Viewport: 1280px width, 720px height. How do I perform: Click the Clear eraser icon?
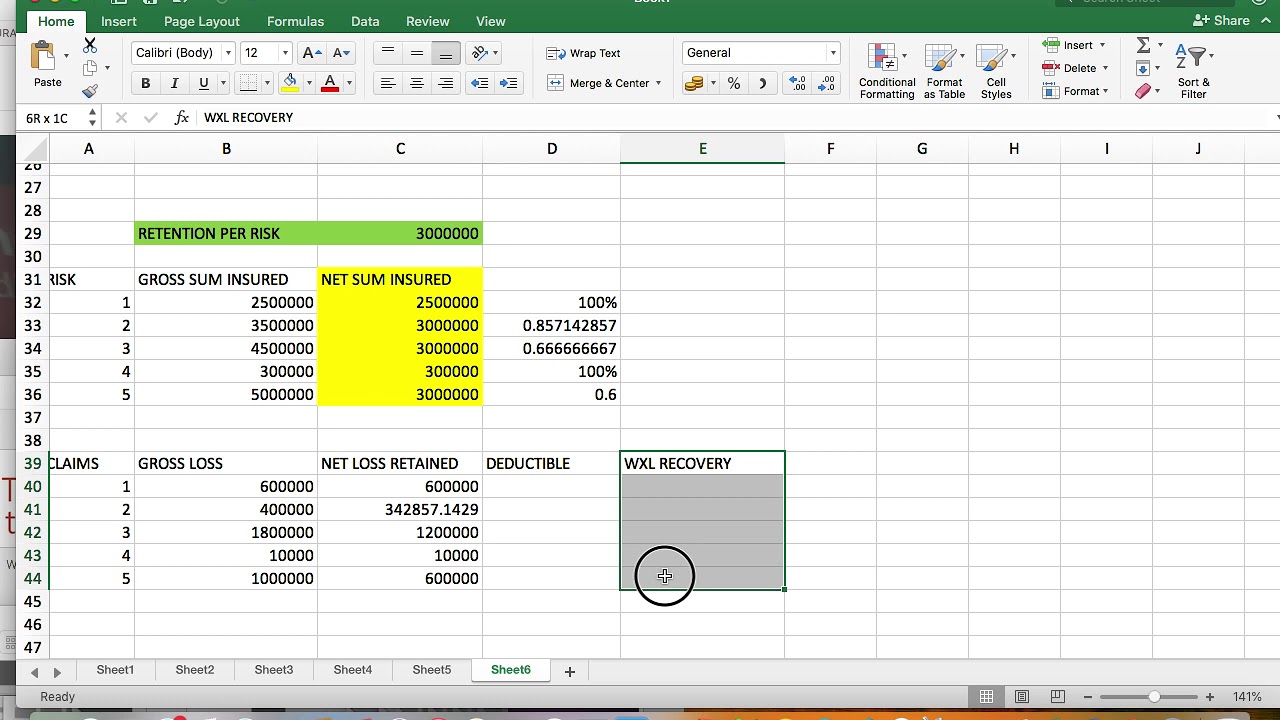pyautogui.click(x=1143, y=91)
